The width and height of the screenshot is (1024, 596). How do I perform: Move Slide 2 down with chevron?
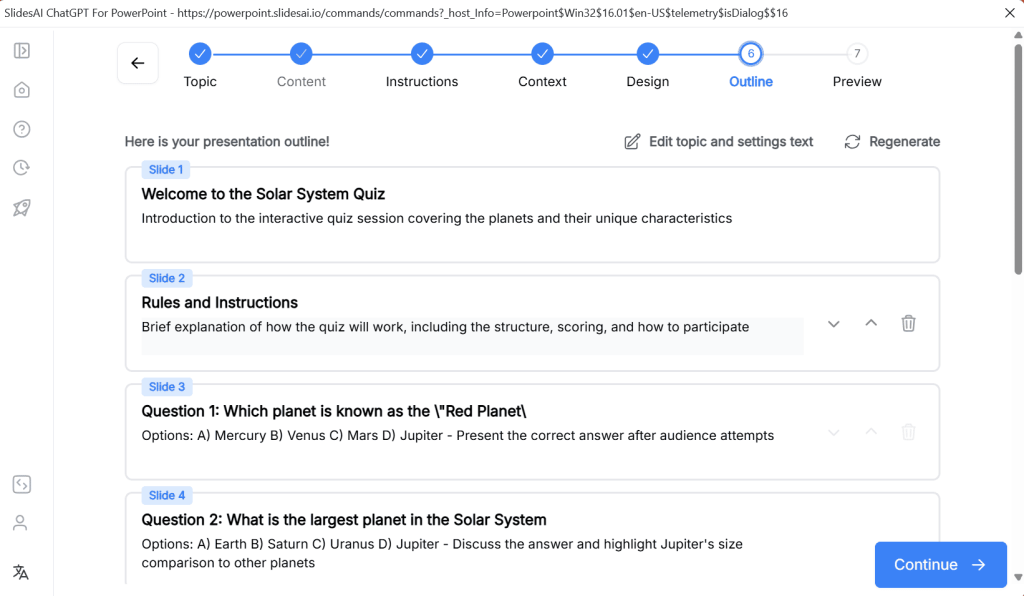pos(834,323)
